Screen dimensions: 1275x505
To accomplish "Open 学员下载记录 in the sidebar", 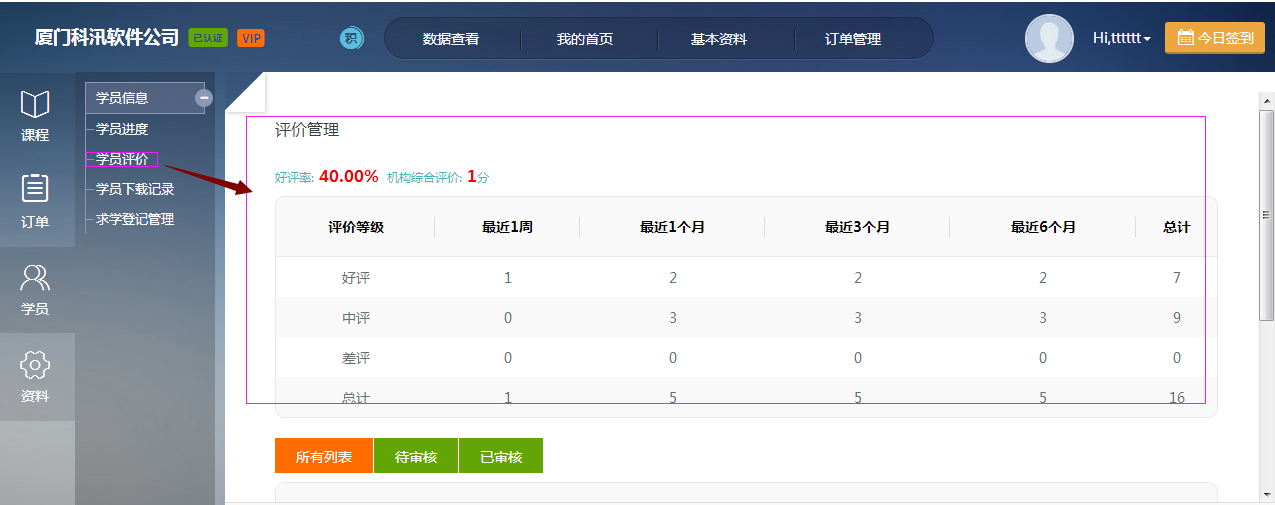I will point(135,189).
